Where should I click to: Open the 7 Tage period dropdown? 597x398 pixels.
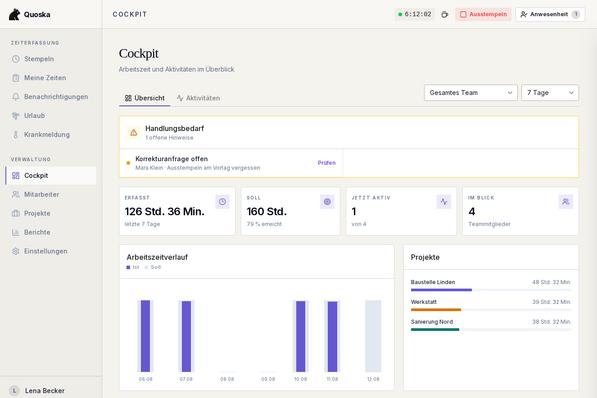[x=550, y=93]
